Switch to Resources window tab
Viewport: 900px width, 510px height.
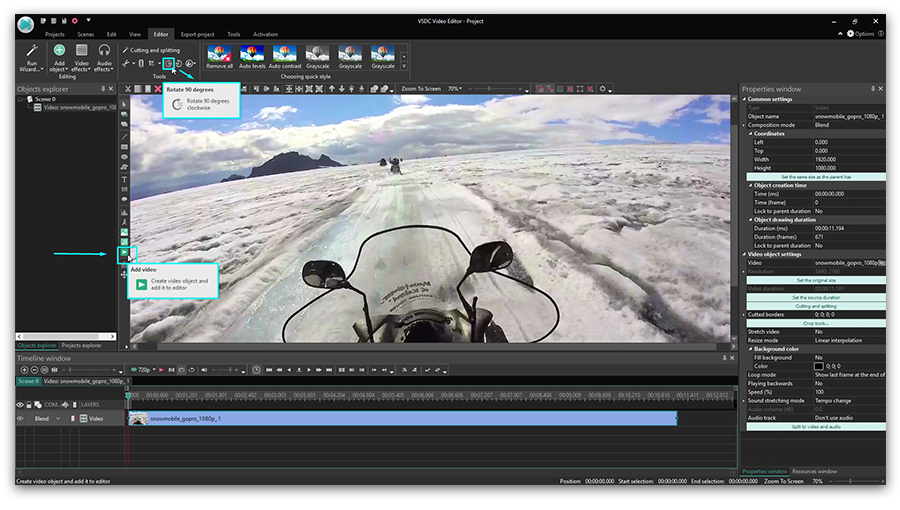(814, 471)
